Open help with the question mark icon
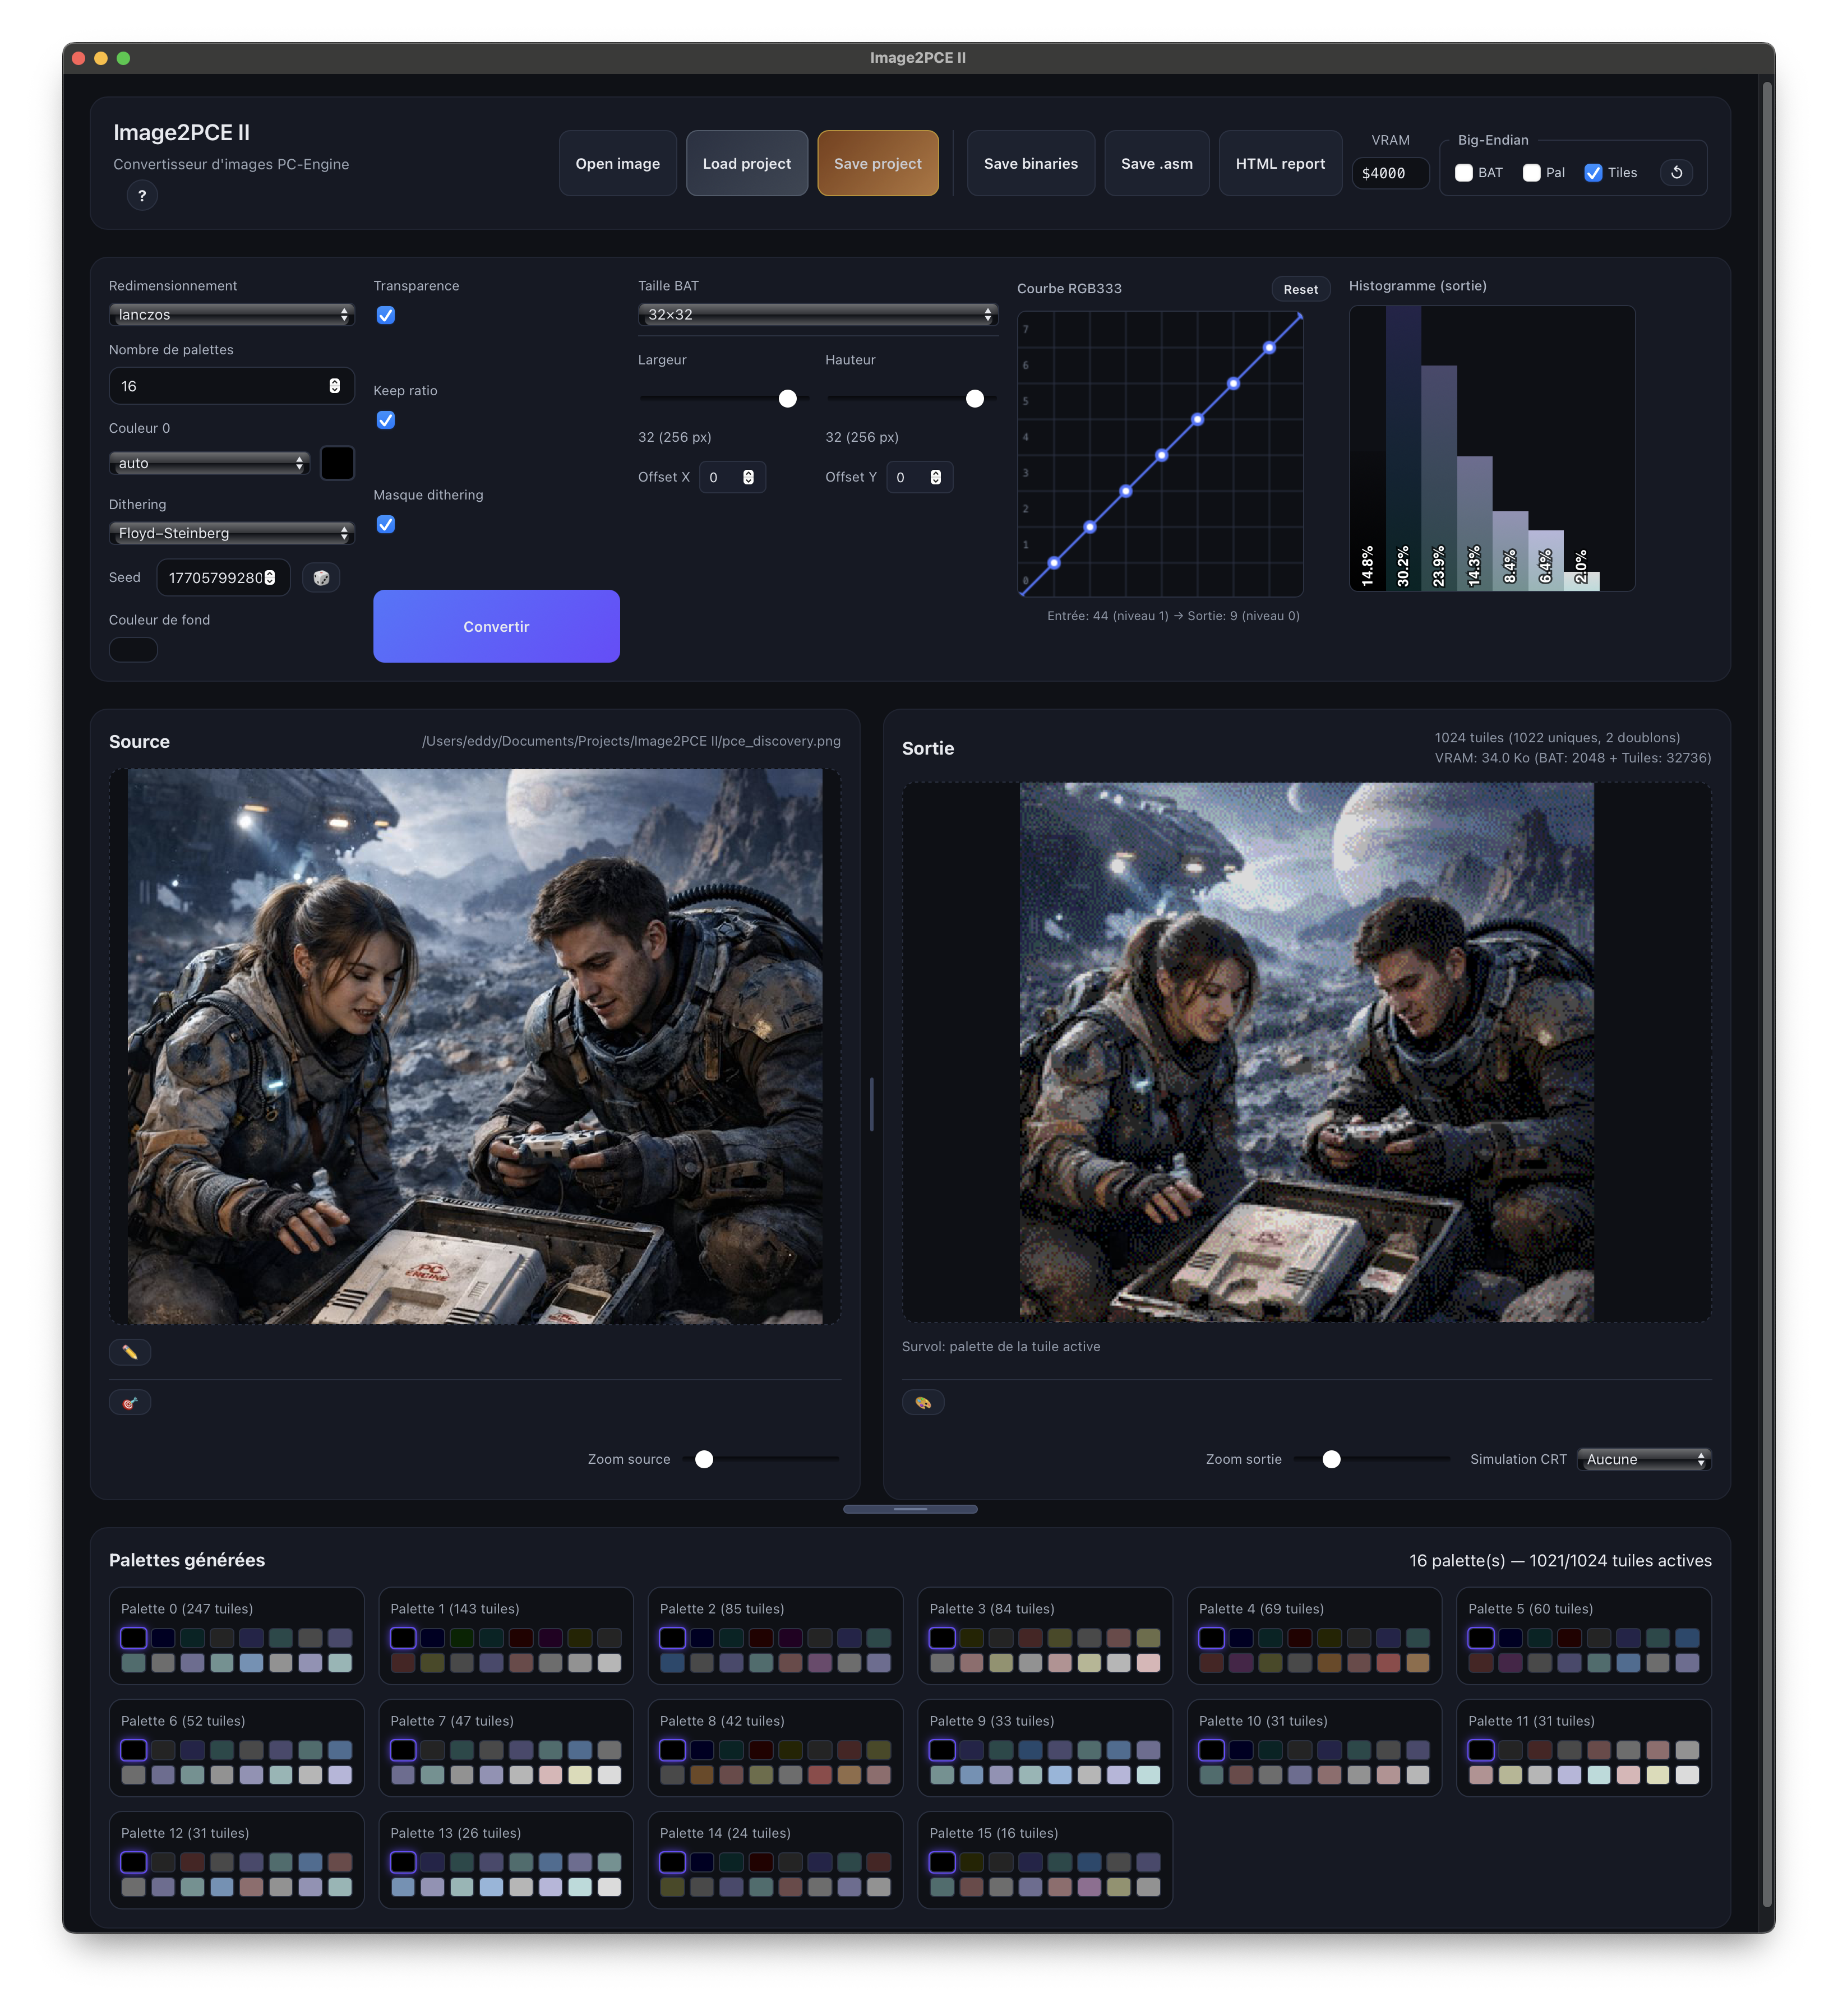The width and height of the screenshot is (1838, 2016). click(x=142, y=196)
